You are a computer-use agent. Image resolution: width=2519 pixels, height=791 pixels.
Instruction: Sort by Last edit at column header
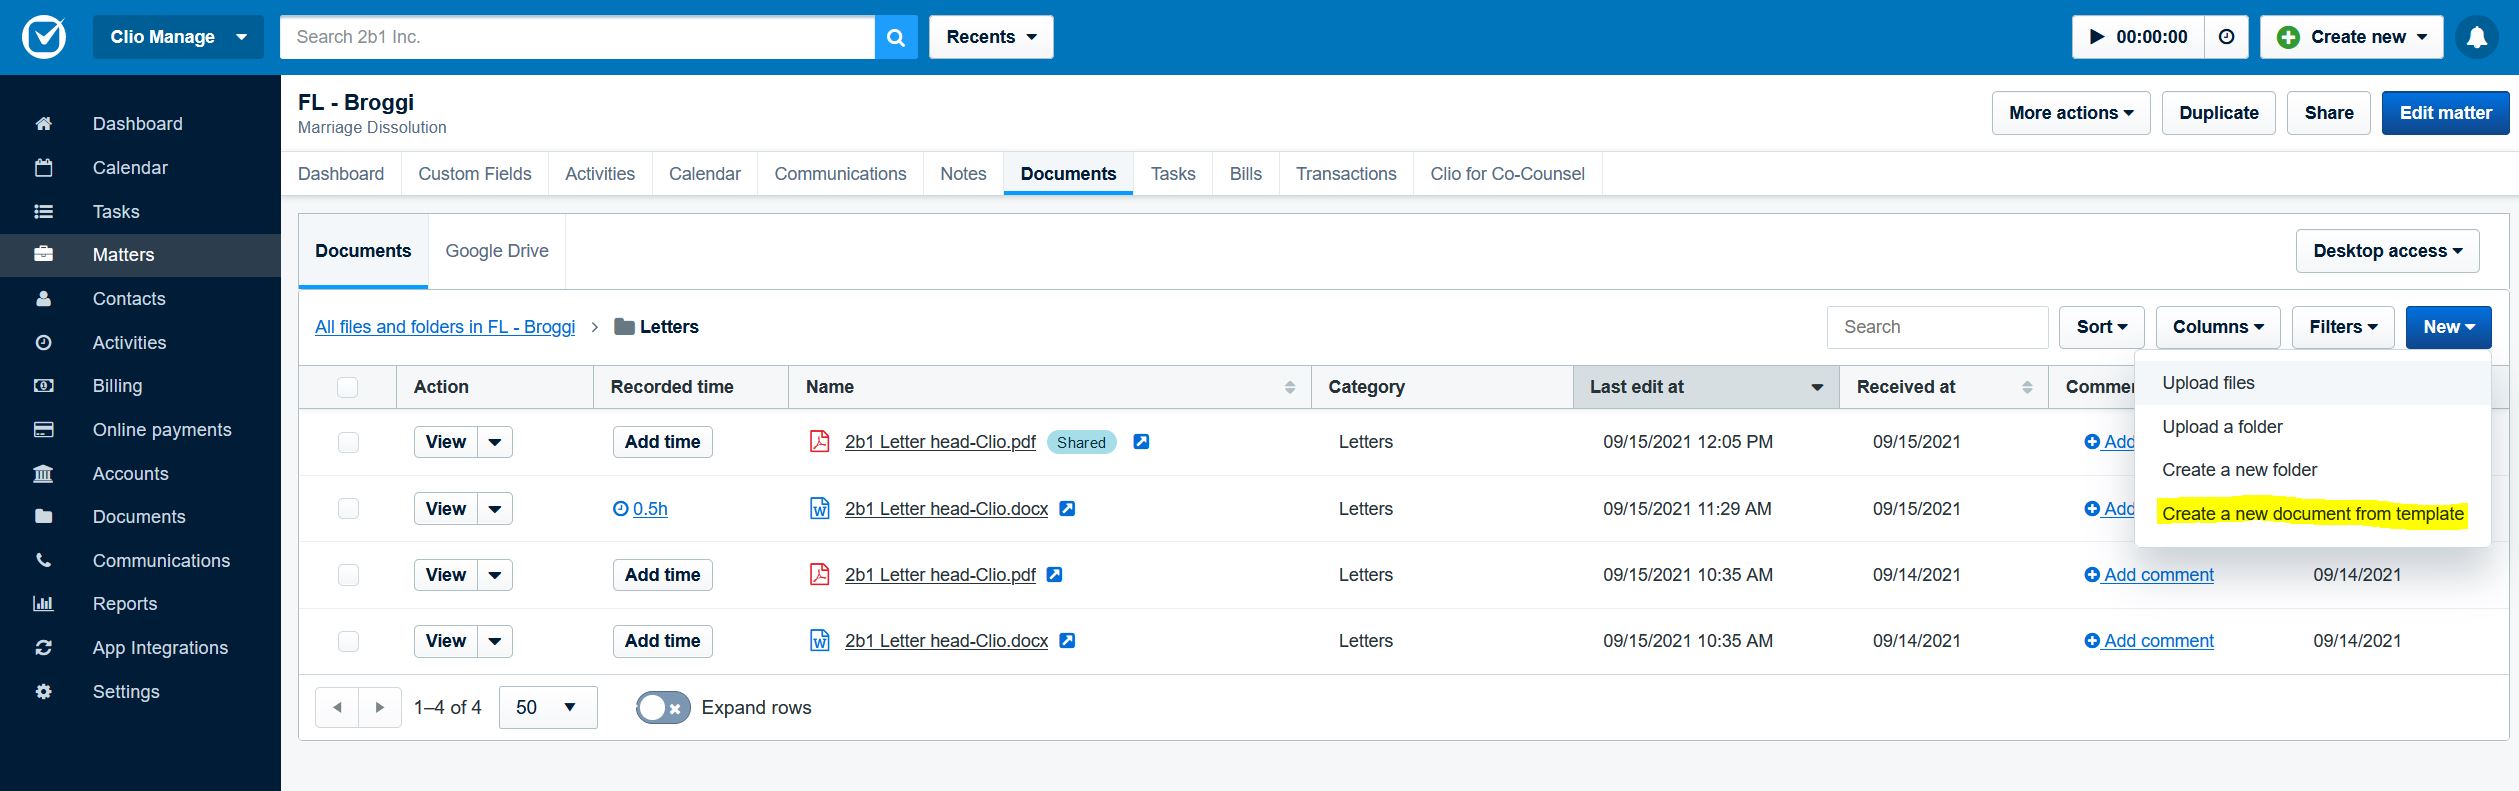coord(1706,387)
